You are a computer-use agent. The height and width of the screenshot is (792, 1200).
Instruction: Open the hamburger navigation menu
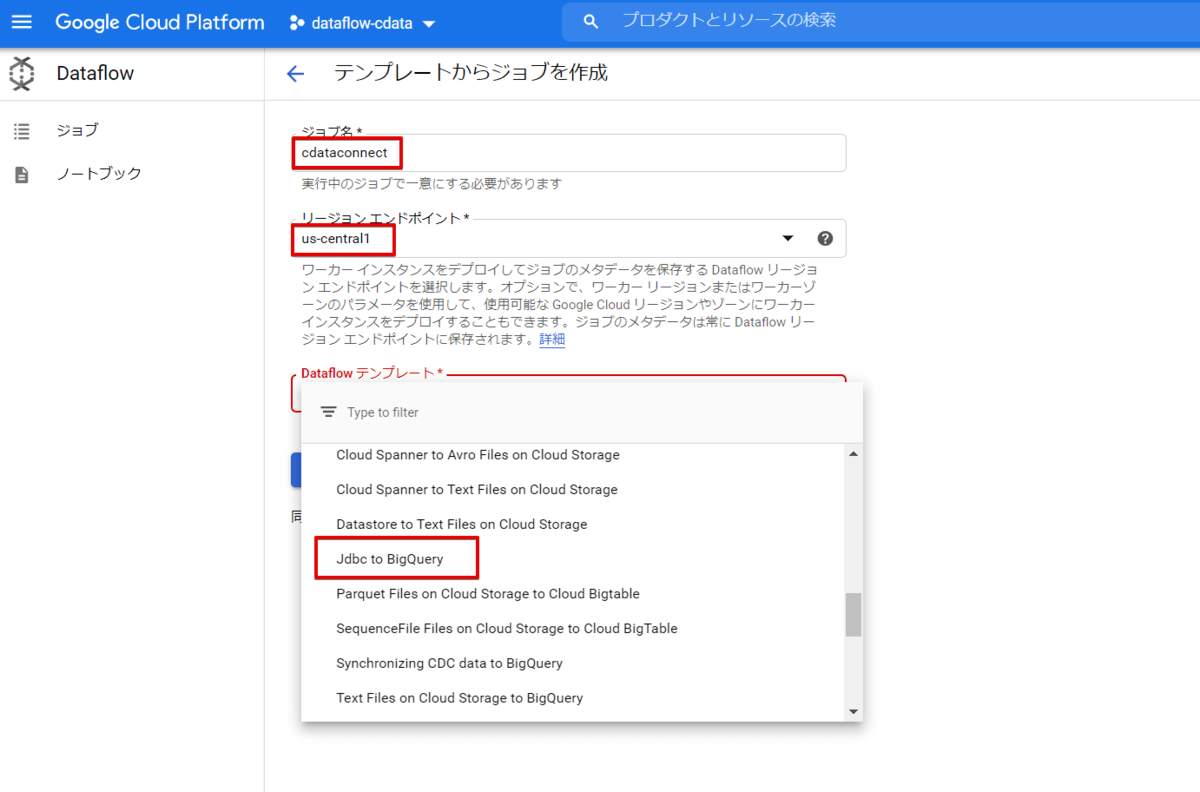click(x=22, y=22)
